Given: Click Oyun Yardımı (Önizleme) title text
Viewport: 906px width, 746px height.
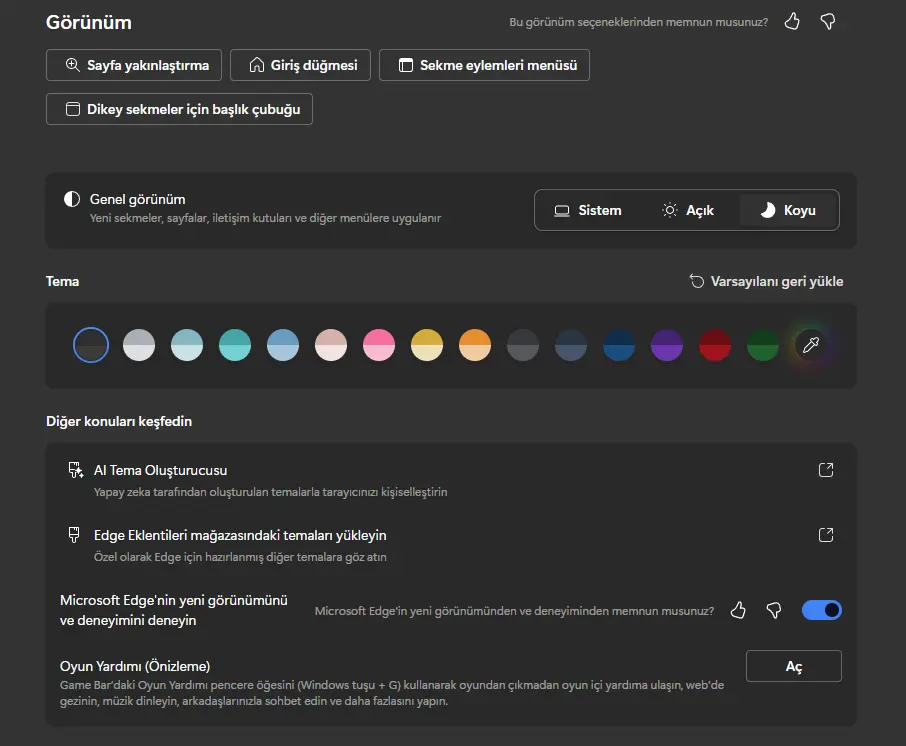Looking at the screenshot, I should (135, 666).
